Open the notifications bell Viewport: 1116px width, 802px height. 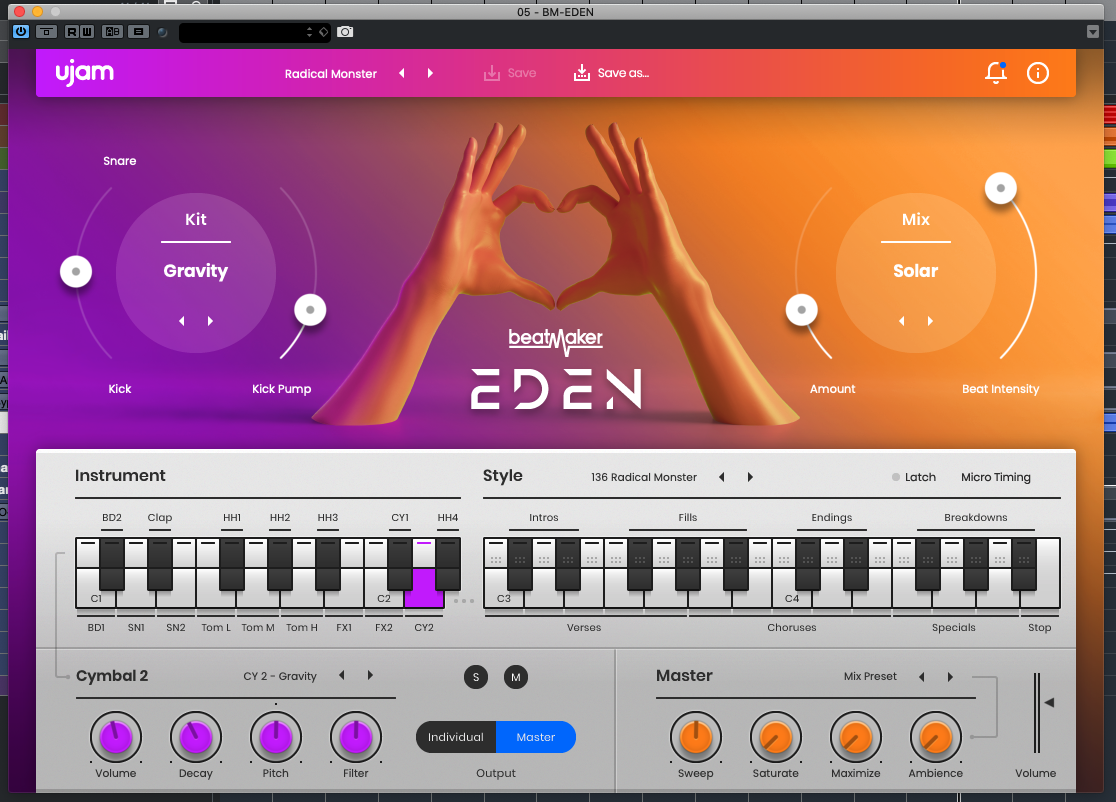(x=995, y=73)
